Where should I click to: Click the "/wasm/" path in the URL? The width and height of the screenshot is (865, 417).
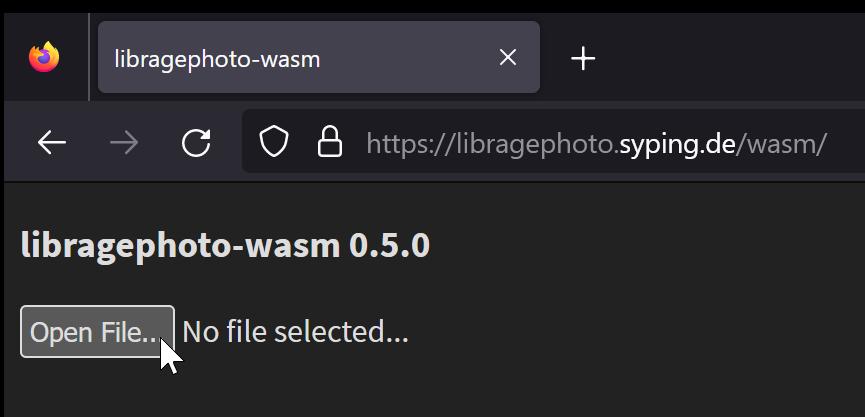[x=782, y=144]
